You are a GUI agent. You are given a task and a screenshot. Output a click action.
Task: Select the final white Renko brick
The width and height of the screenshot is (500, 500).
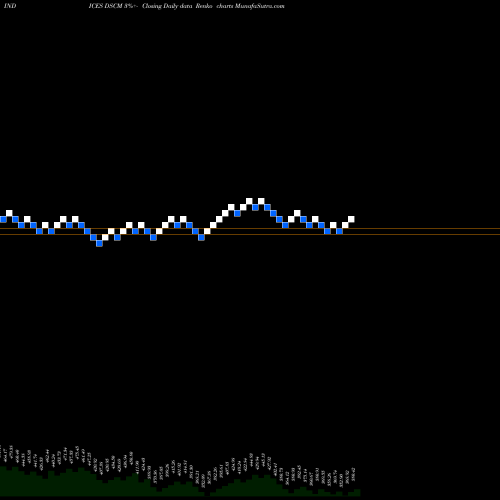[351, 219]
